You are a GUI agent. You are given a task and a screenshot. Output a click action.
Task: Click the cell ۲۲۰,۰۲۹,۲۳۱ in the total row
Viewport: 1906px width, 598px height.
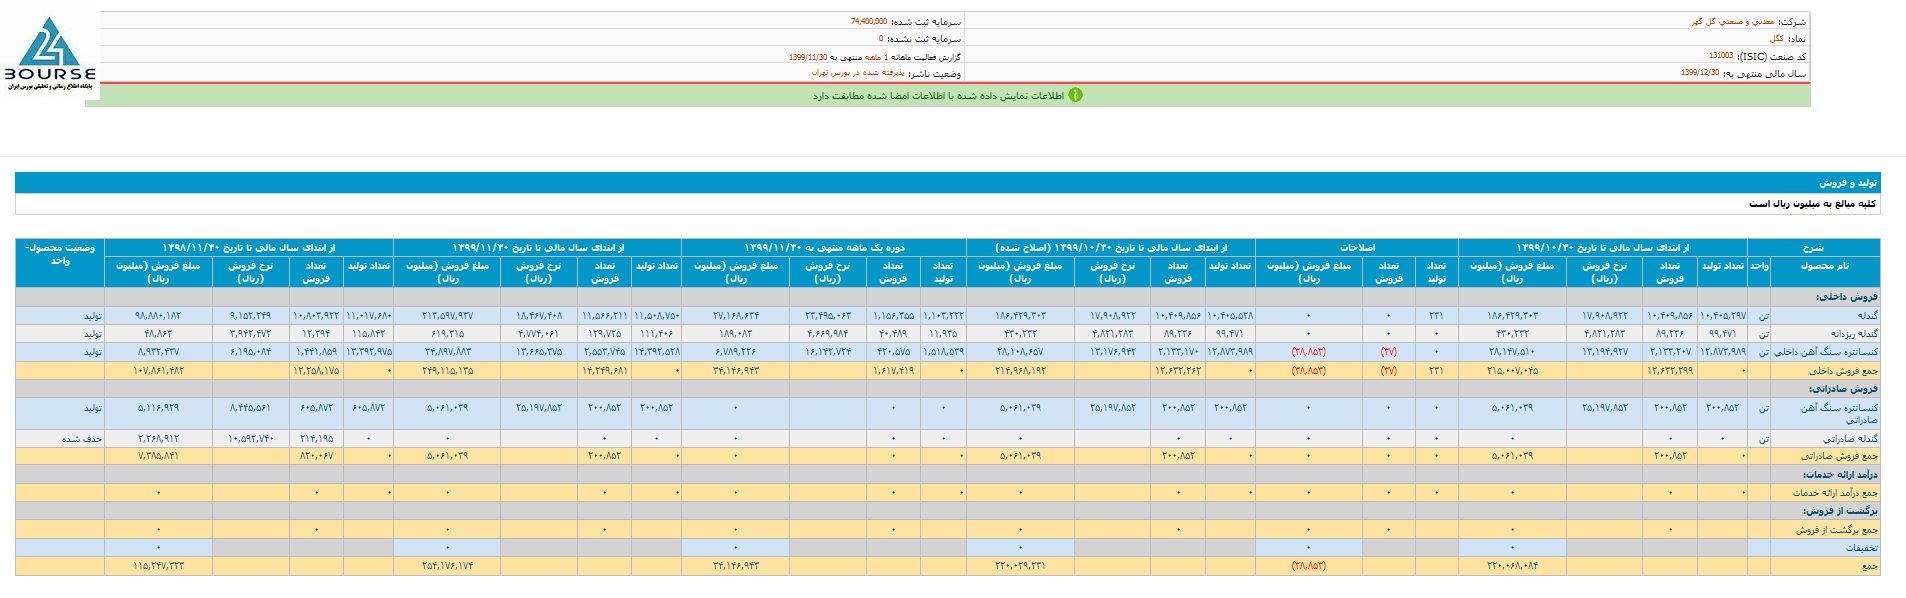[1020, 566]
